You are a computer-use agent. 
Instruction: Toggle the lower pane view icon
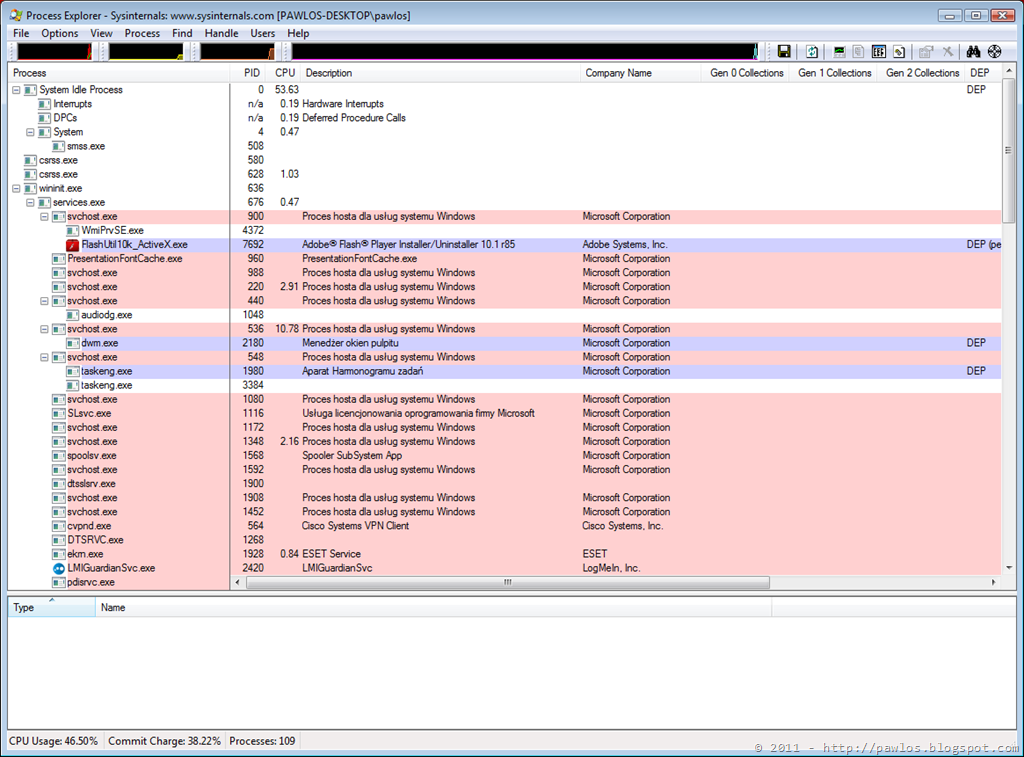pos(879,52)
